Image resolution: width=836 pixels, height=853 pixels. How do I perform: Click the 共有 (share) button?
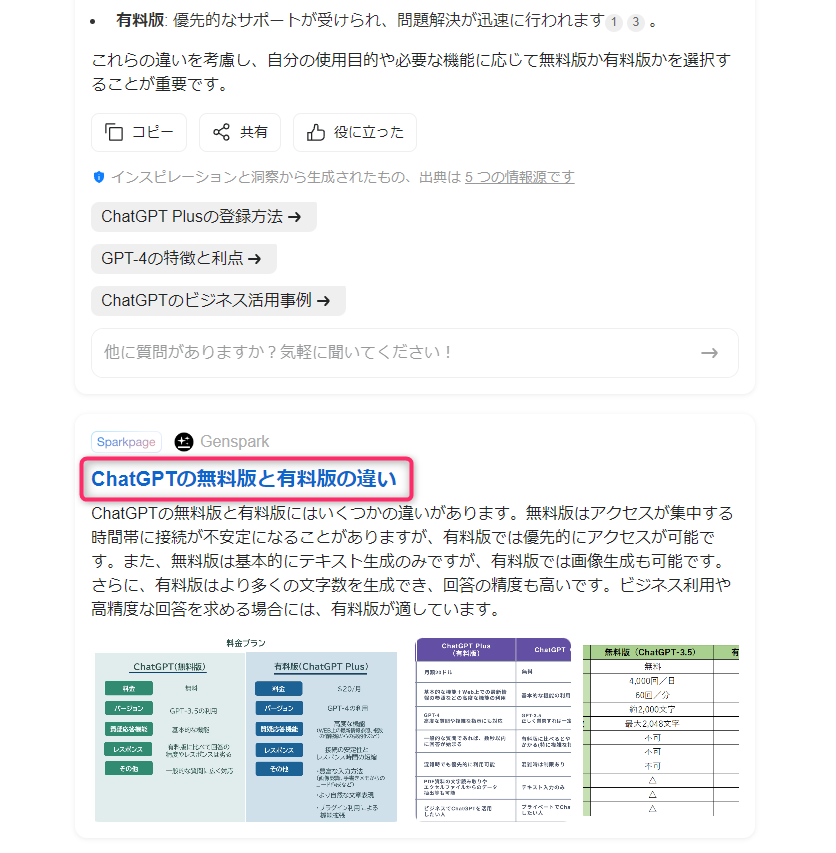pos(240,132)
